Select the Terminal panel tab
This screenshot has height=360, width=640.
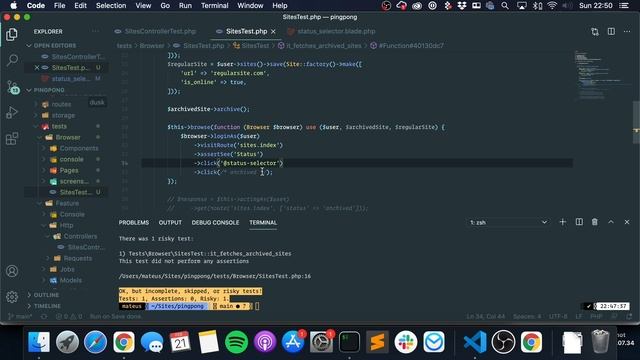pos(263,222)
